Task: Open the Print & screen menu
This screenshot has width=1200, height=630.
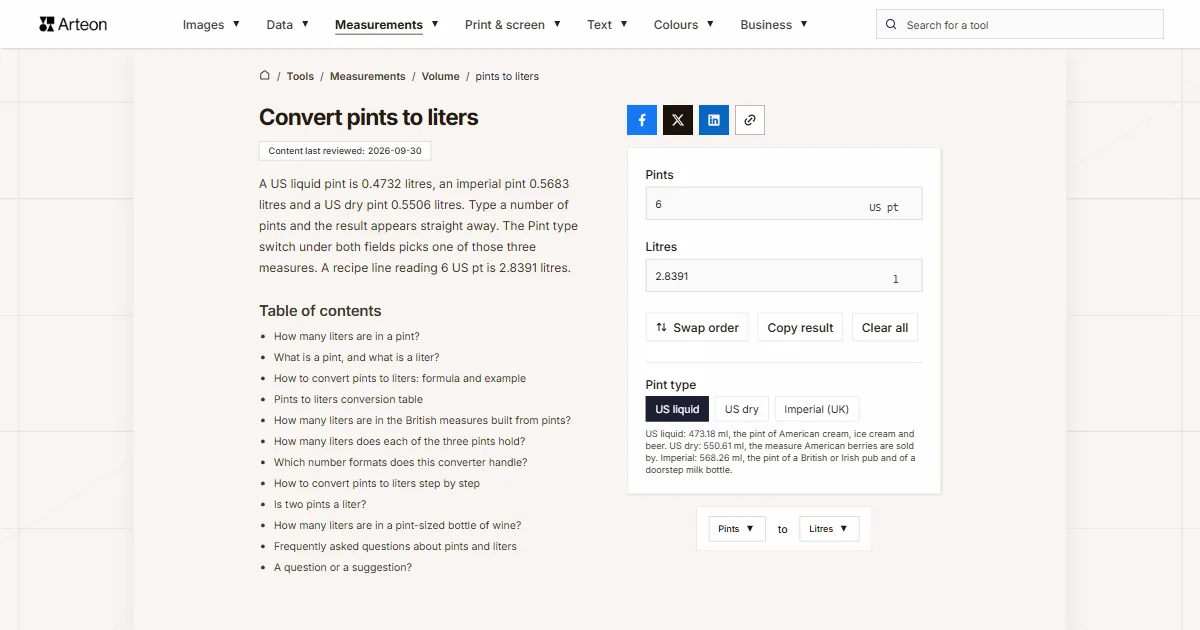Action: [513, 25]
